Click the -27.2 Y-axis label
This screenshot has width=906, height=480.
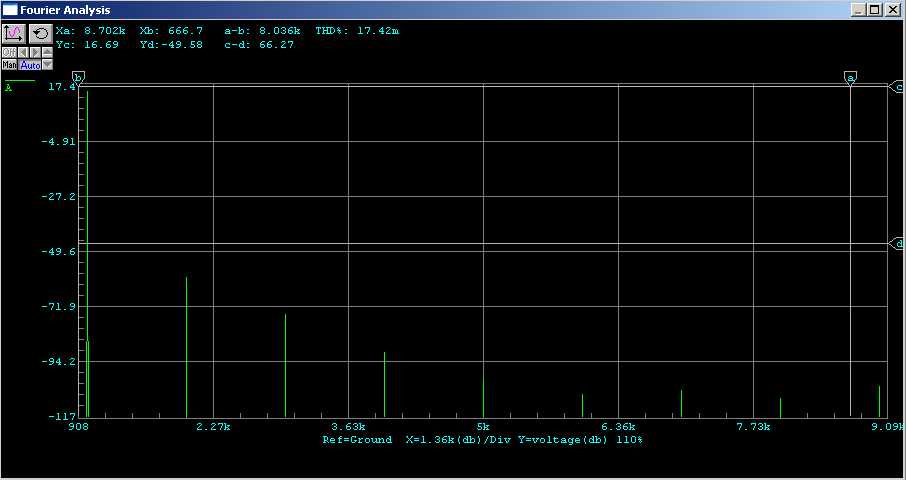[x=58, y=196]
